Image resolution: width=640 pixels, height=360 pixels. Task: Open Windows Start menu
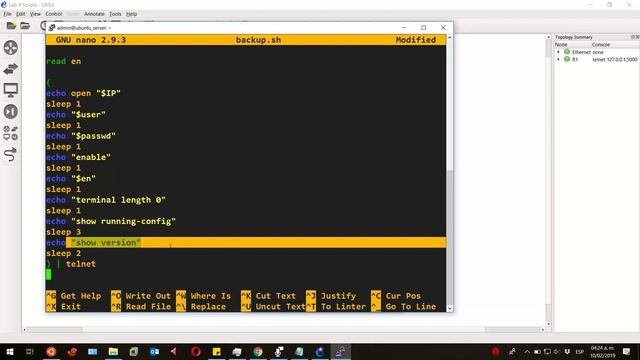click(x=9, y=351)
